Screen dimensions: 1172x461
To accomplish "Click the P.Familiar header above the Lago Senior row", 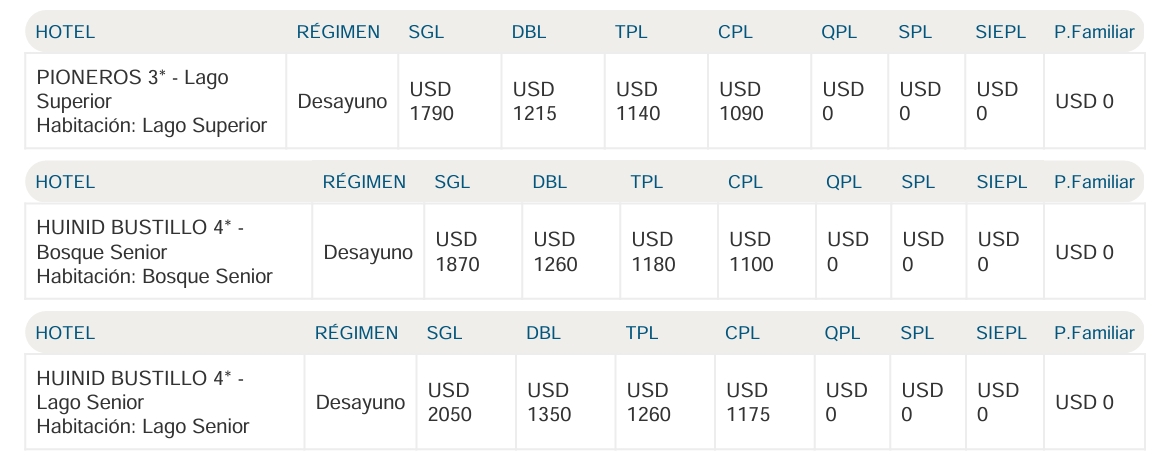I will (1094, 333).
